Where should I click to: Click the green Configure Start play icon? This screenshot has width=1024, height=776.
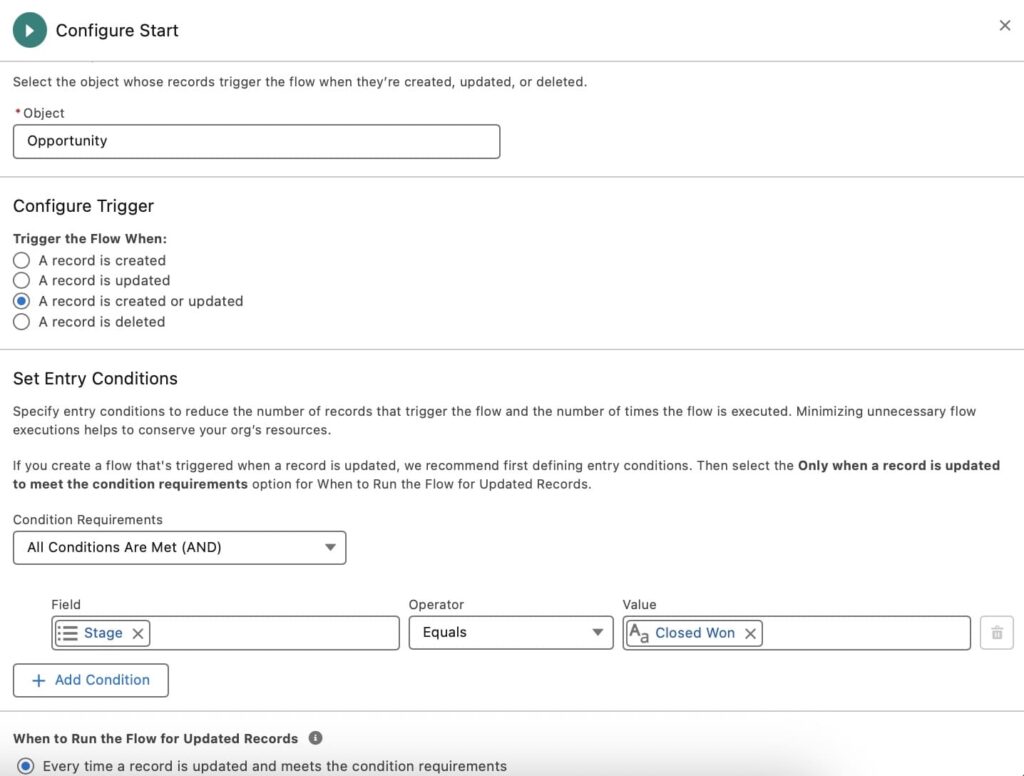[29, 30]
